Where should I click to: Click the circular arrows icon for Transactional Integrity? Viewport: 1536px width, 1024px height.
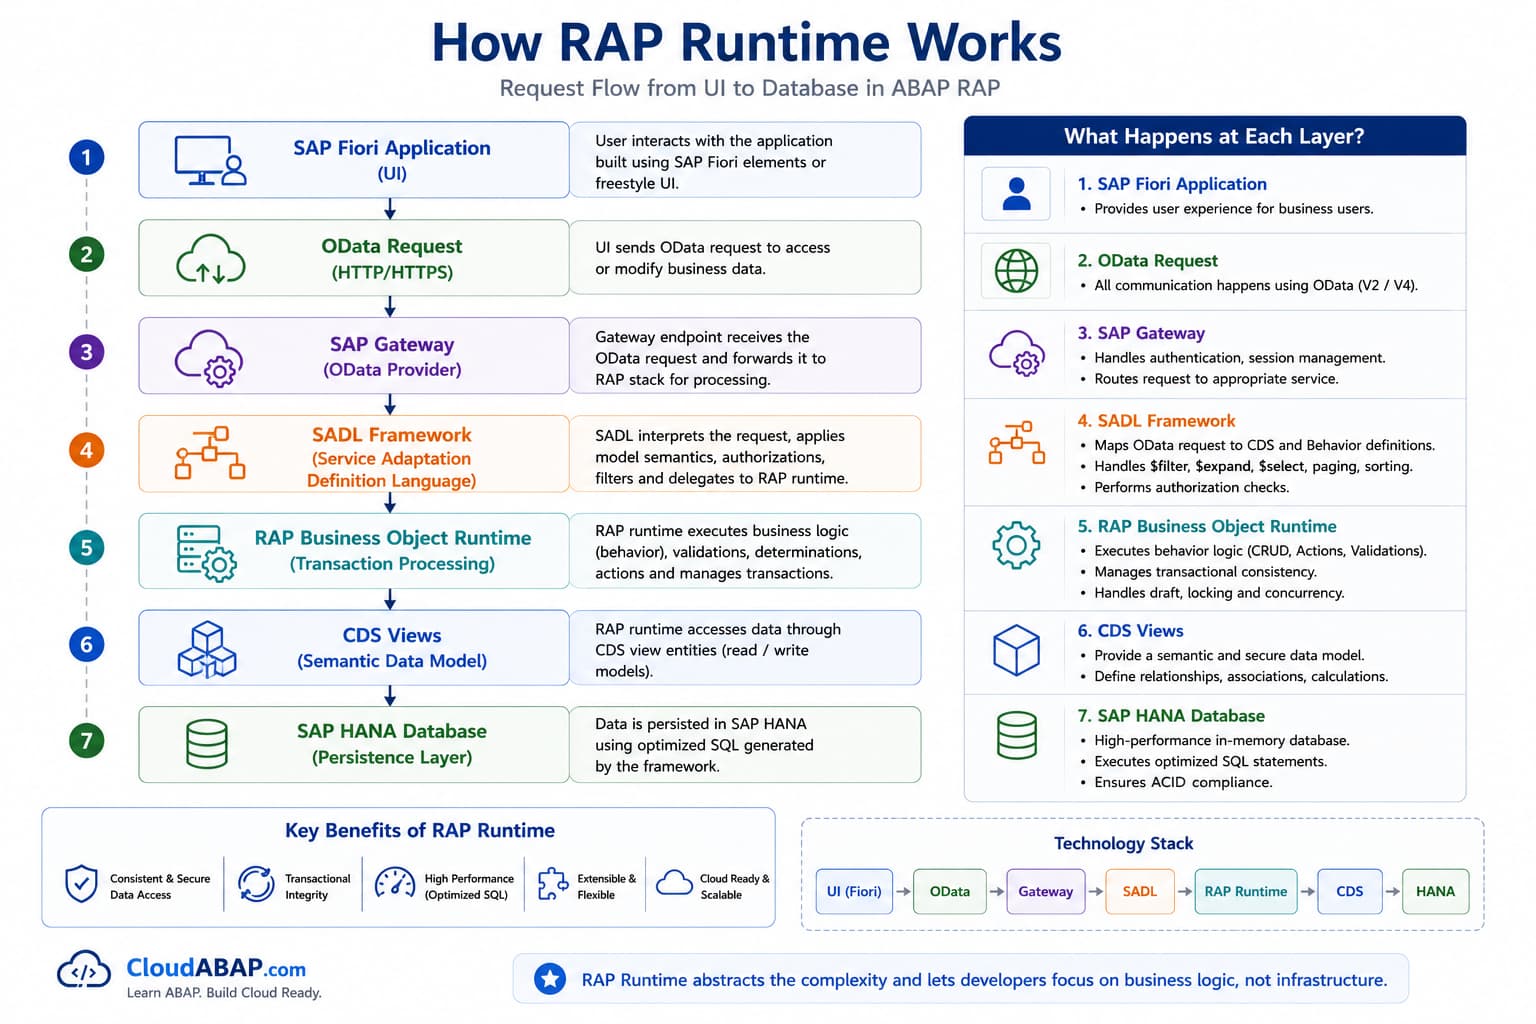pyautogui.click(x=256, y=884)
